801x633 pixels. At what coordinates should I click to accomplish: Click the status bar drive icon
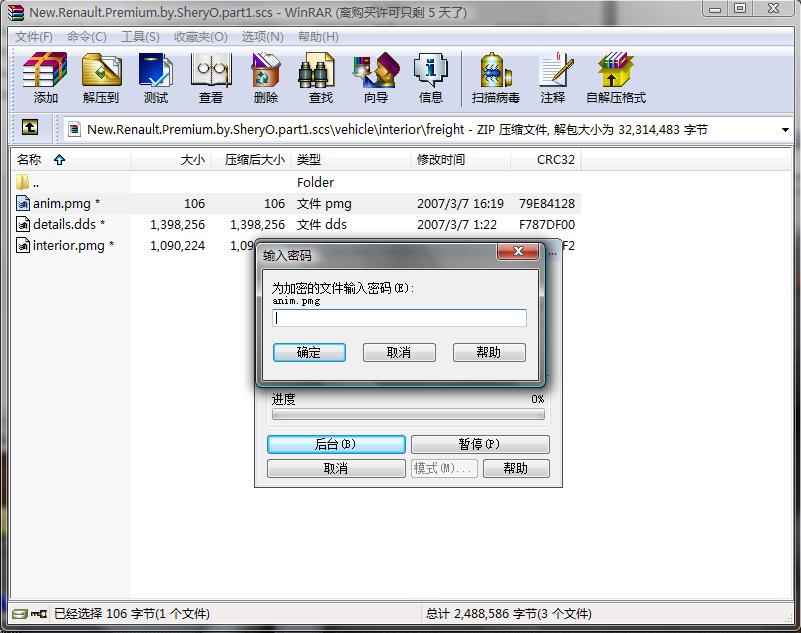[x=20, y=614]
